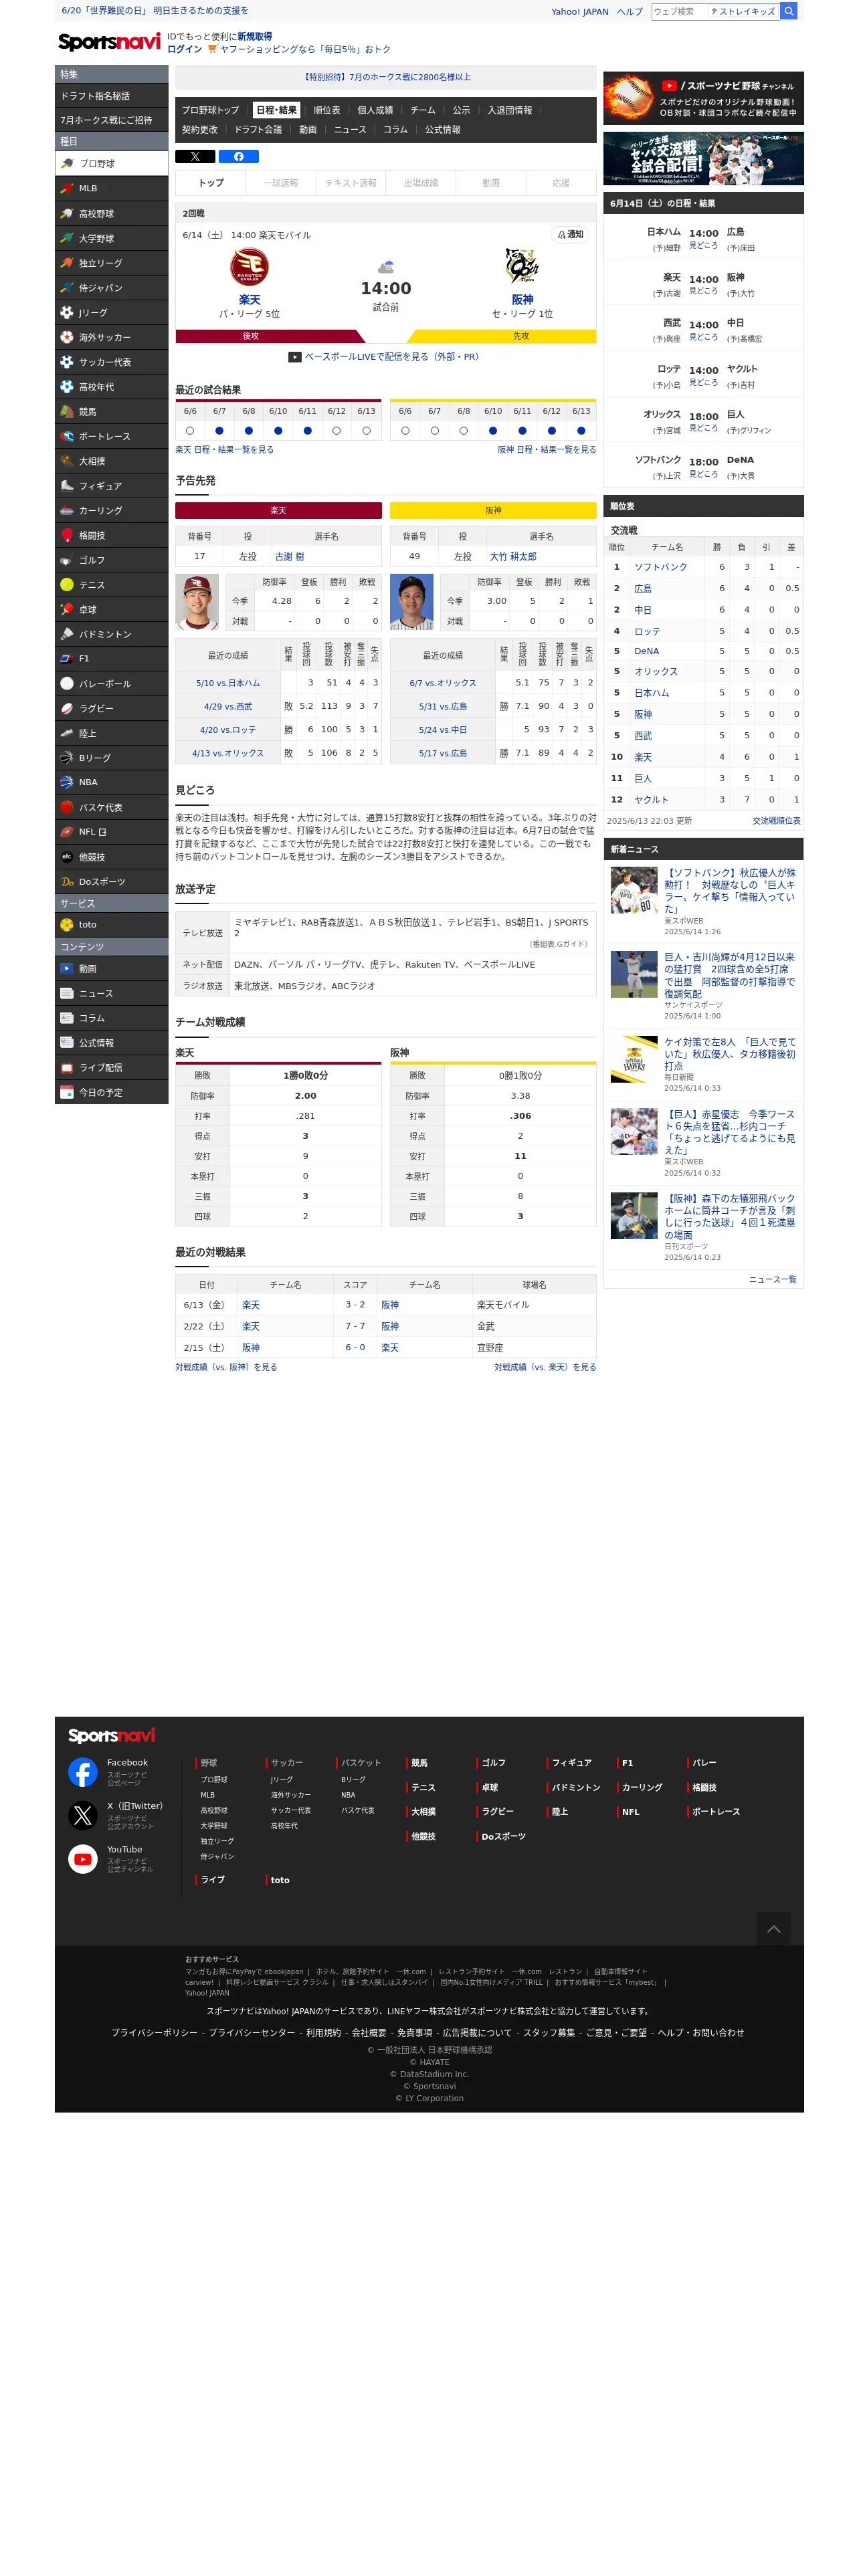This screenshot has width=859, height=2576.
Task: Open テニス sidebar item
Action: point(111,585)
